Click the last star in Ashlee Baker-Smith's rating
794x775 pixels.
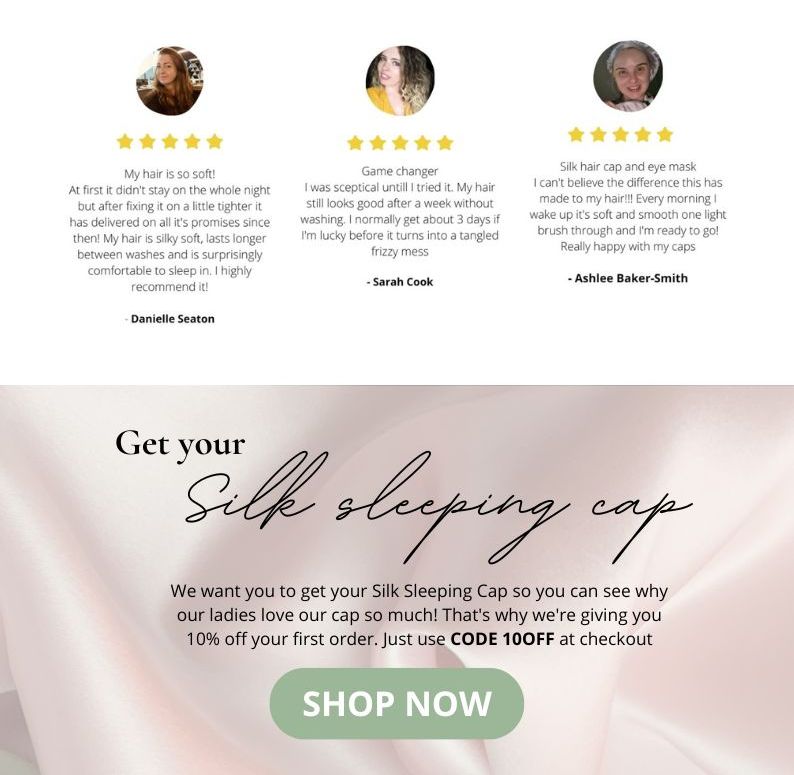[x=665, y=134]
